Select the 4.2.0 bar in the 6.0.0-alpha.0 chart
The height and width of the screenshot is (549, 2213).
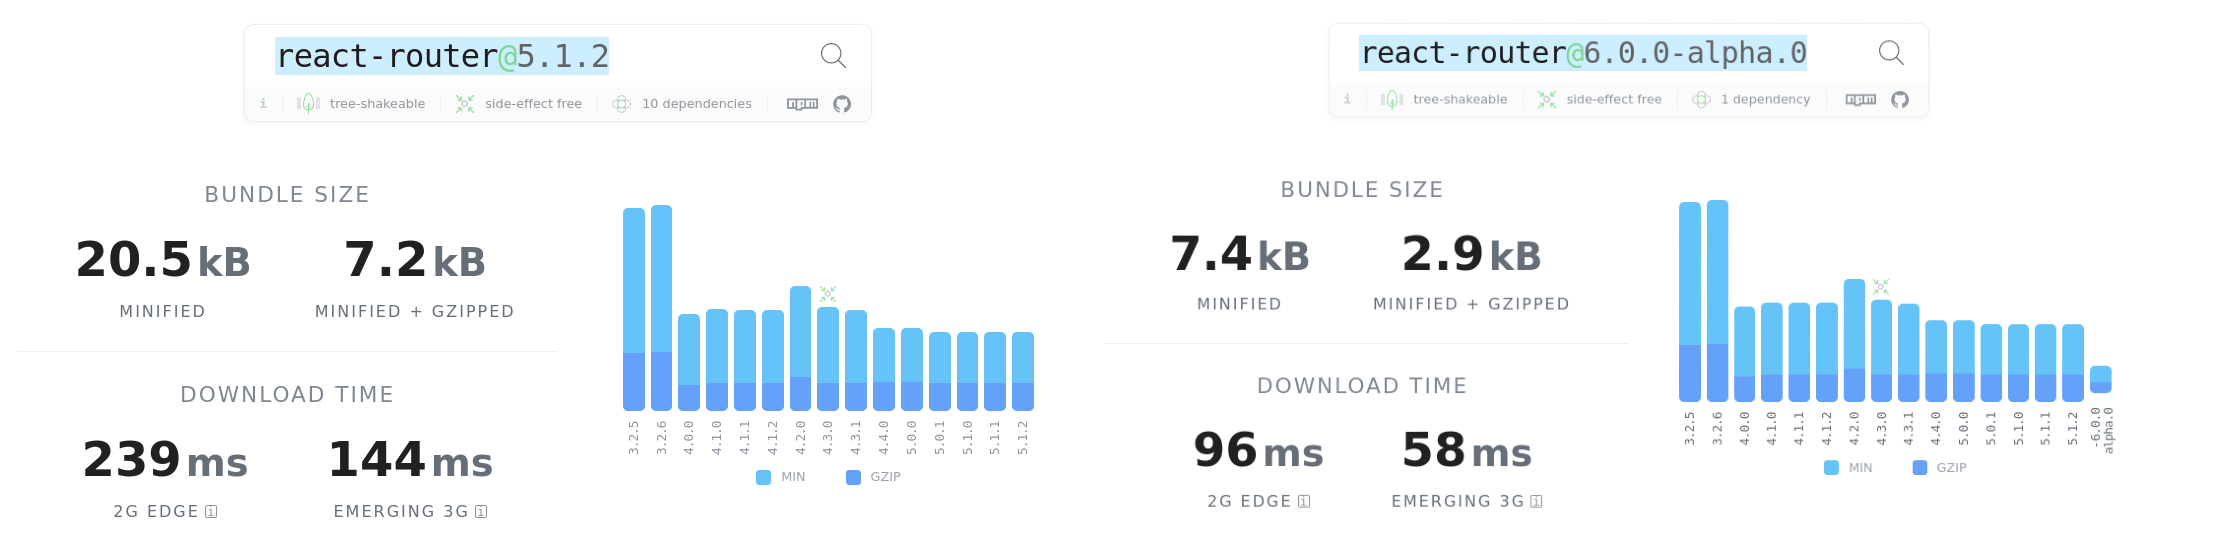tap(1854, 340)
